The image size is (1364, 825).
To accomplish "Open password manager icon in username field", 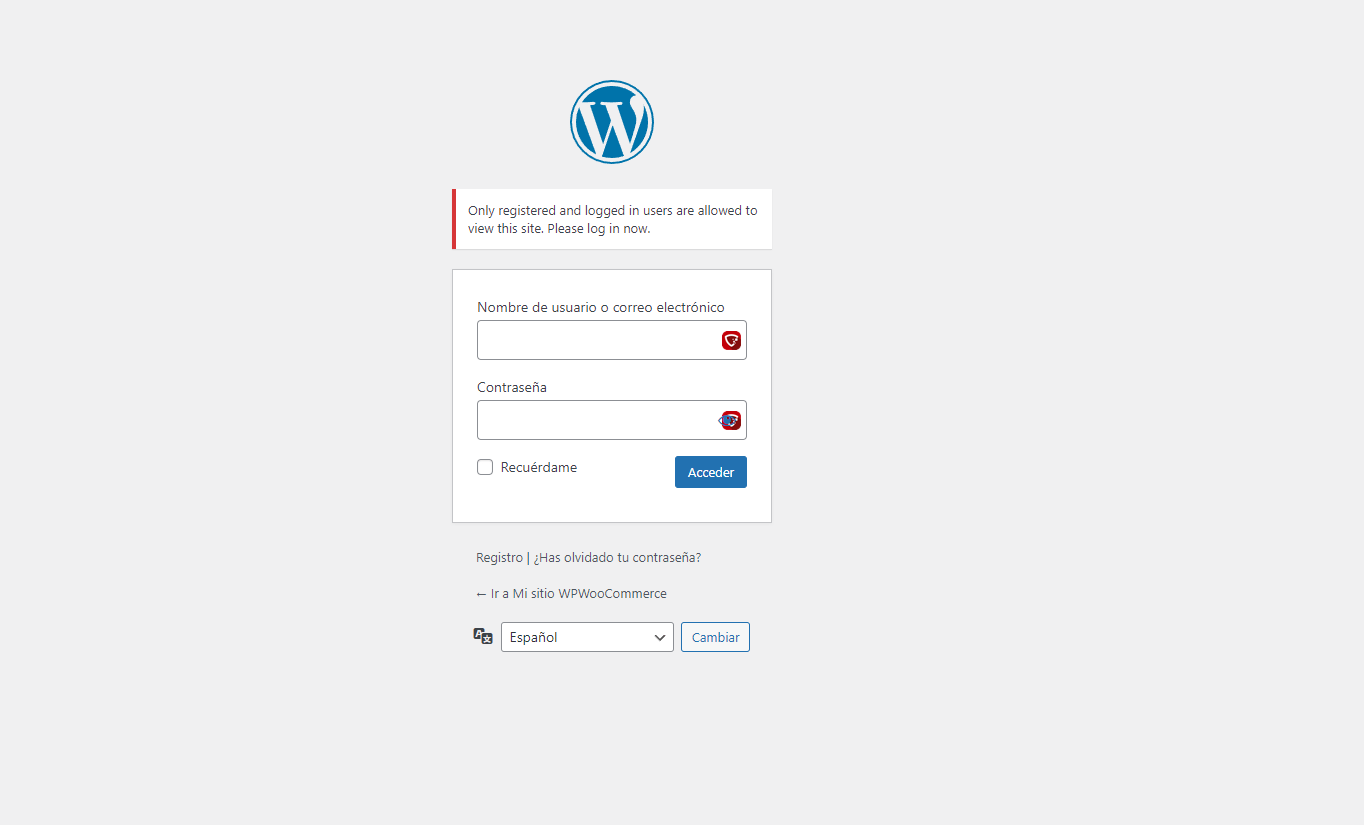I will [x=731, y=341].
